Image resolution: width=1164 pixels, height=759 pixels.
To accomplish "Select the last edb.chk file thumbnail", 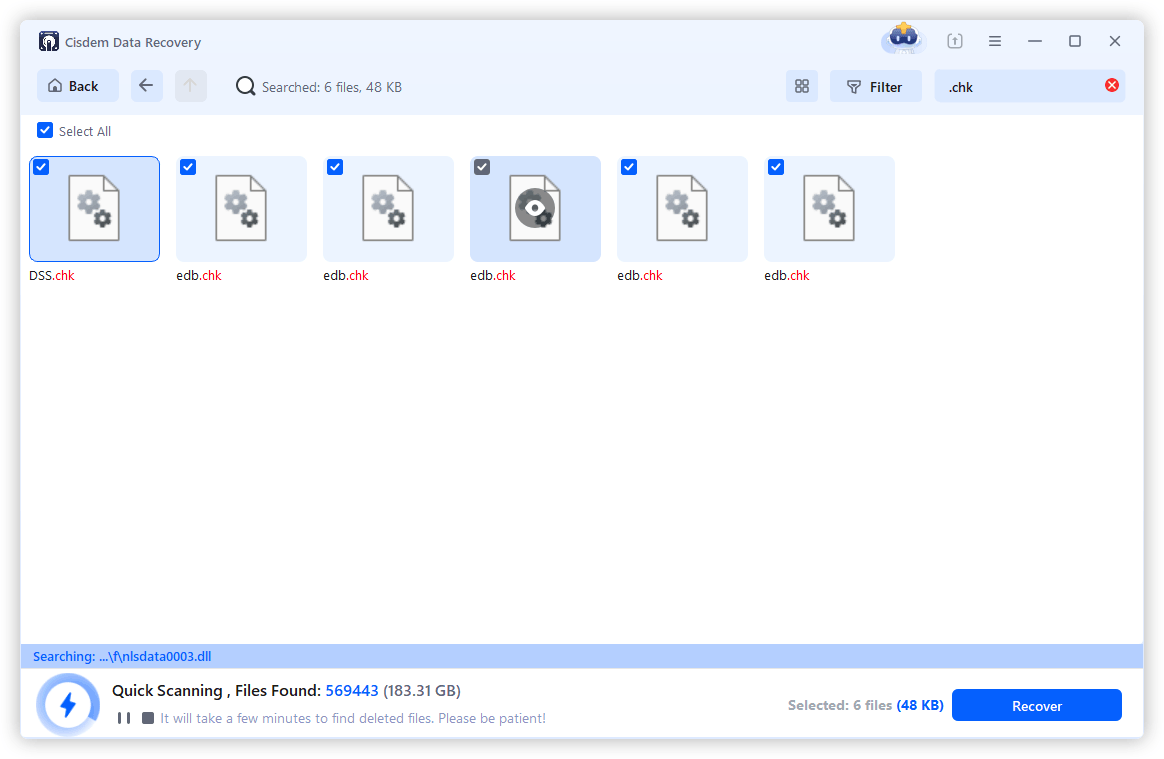I will pos(829,209).
